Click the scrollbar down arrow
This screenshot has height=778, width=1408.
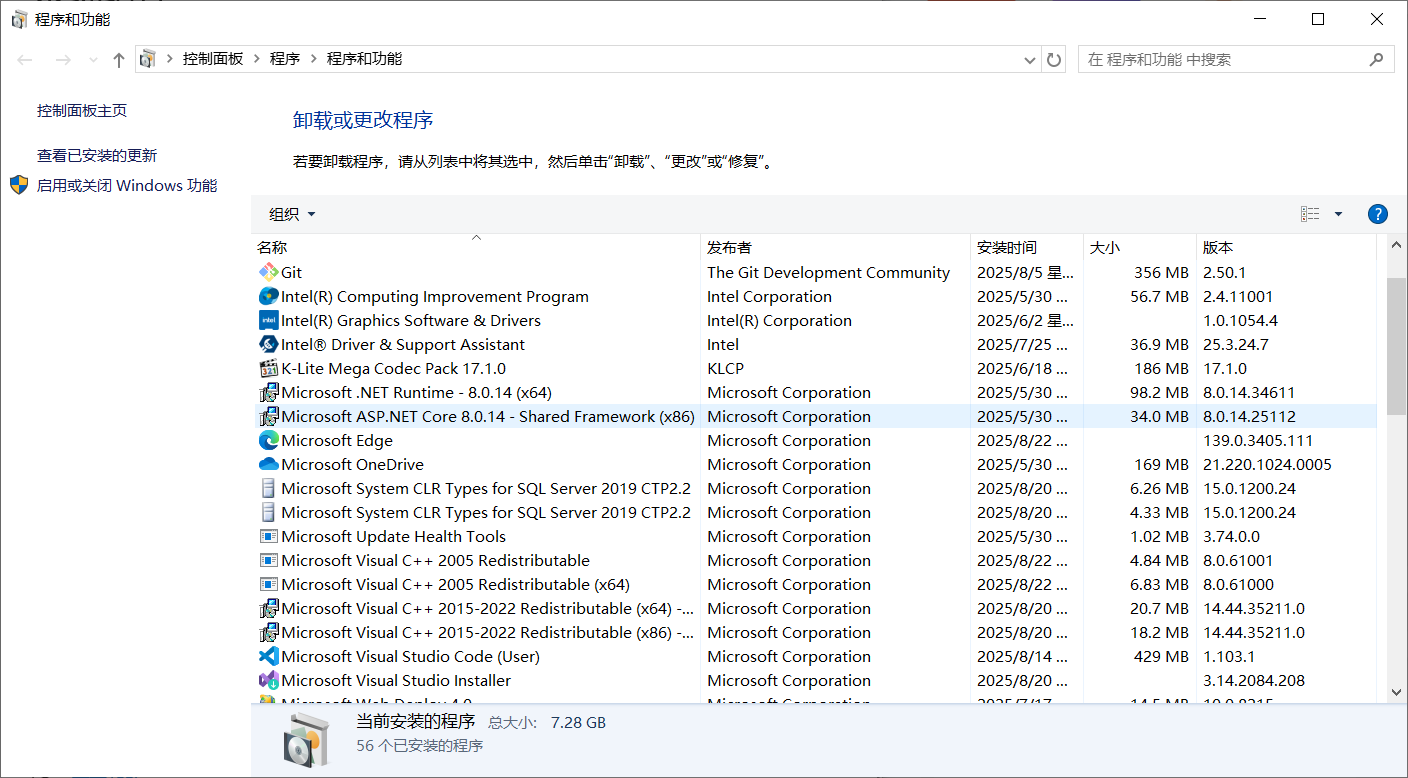1397,691
